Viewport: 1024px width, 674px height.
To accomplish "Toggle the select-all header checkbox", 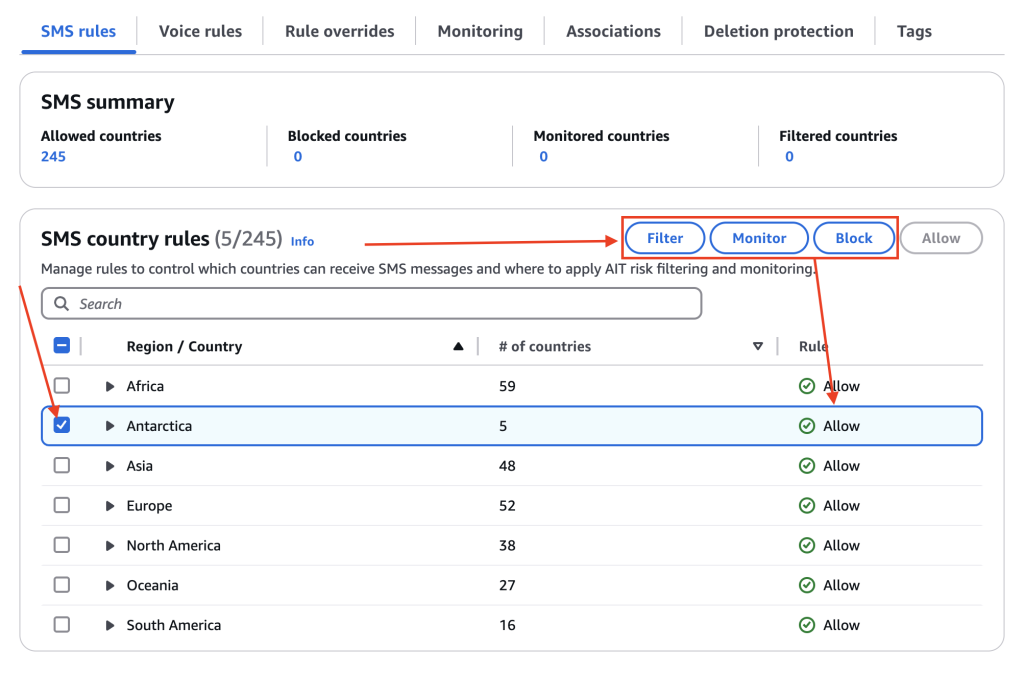I will tap(62, 346).
